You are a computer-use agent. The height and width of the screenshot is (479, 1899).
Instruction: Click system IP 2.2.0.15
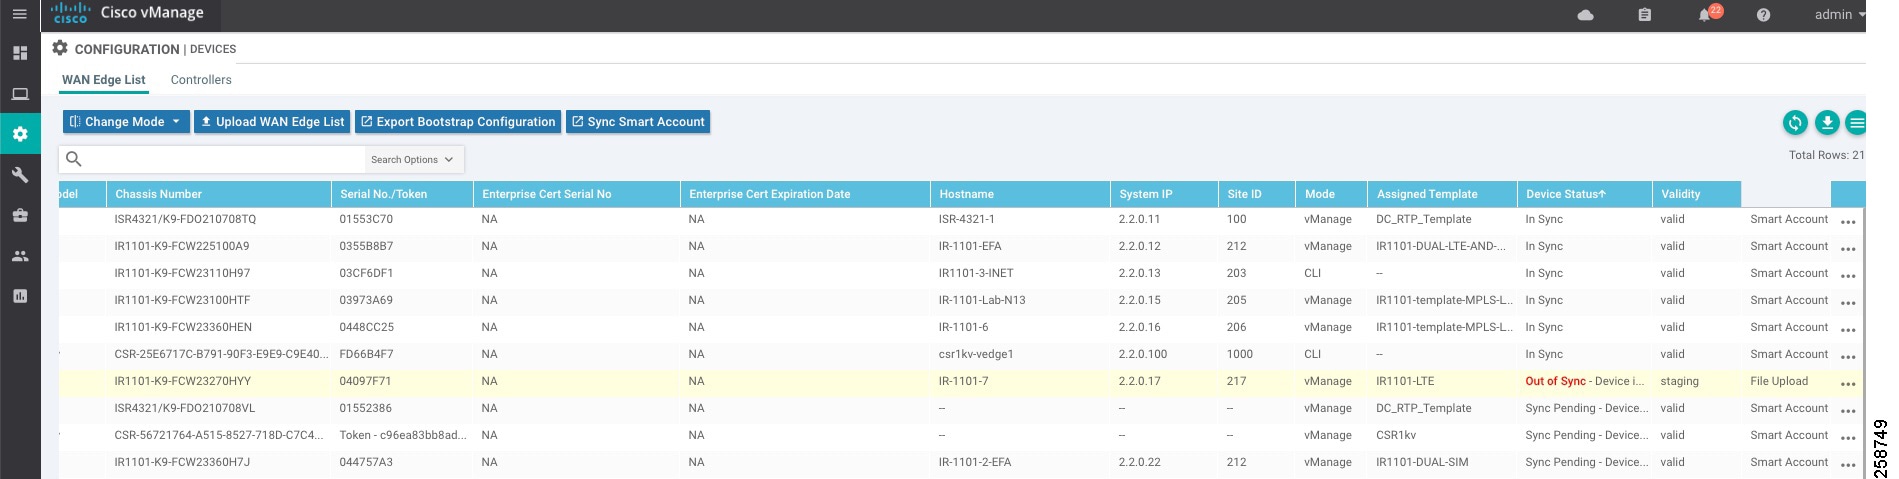1140,300
